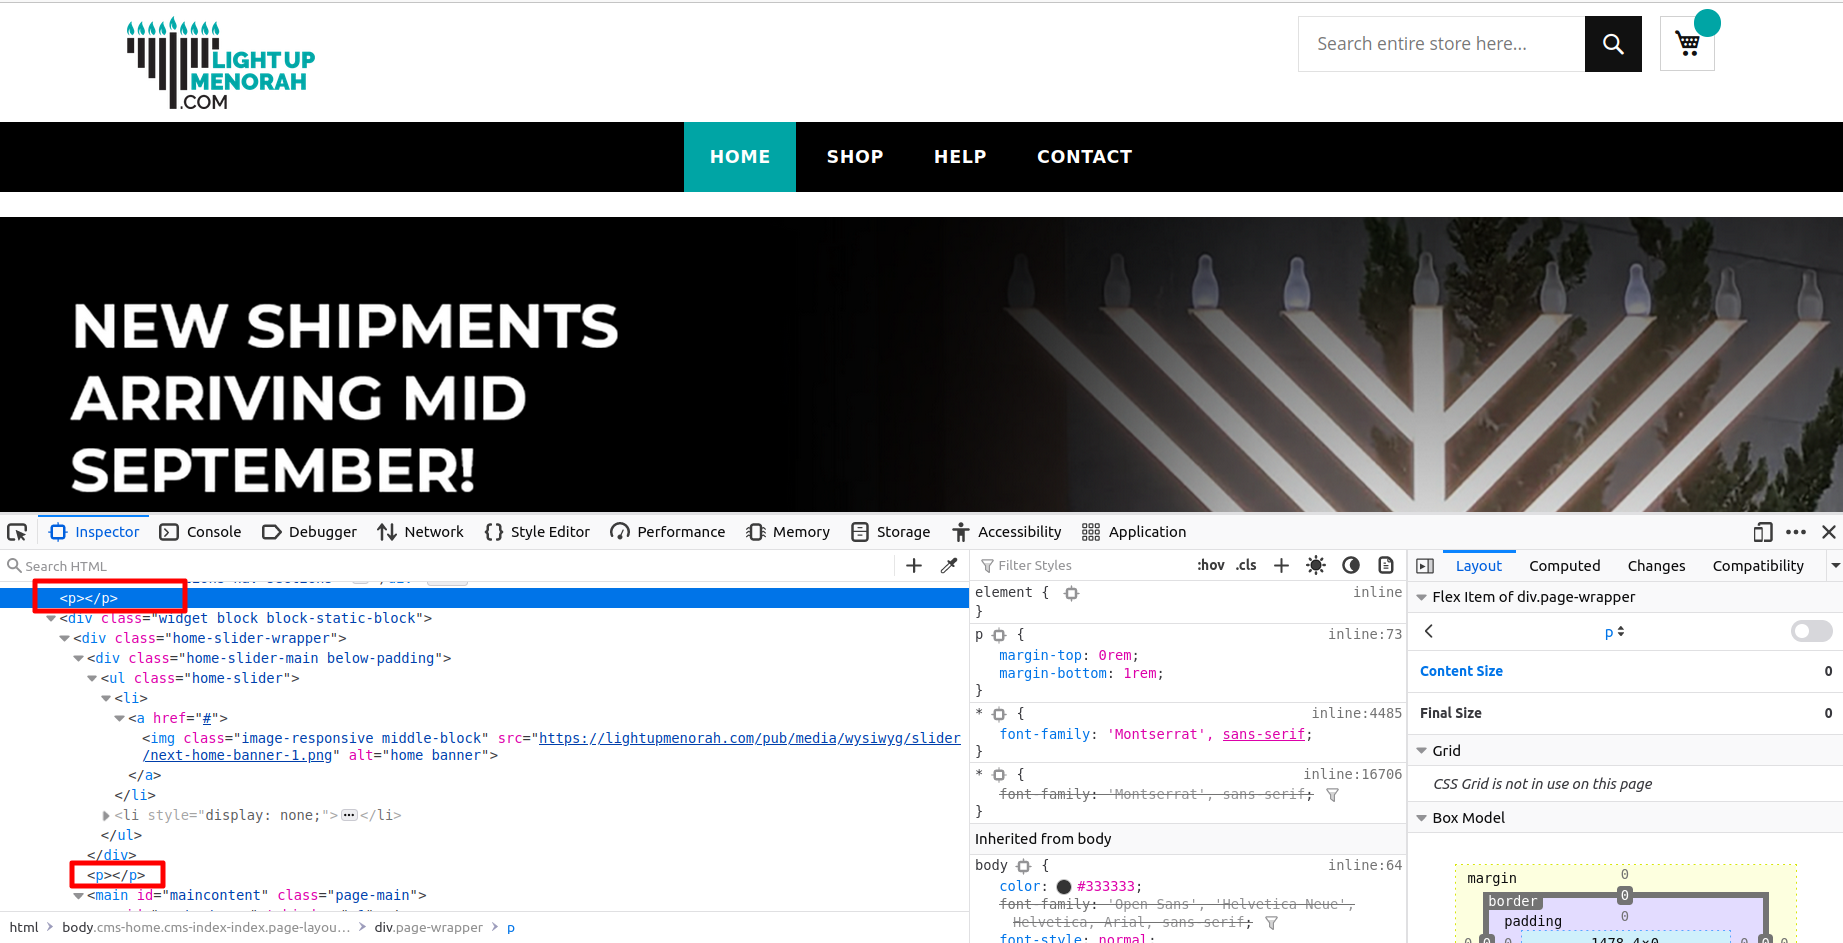The height and width of the screenshot is (943, 1843).
Task: Toggle light color scheme simulation sun icon
Action: [x=1316, y=565]
